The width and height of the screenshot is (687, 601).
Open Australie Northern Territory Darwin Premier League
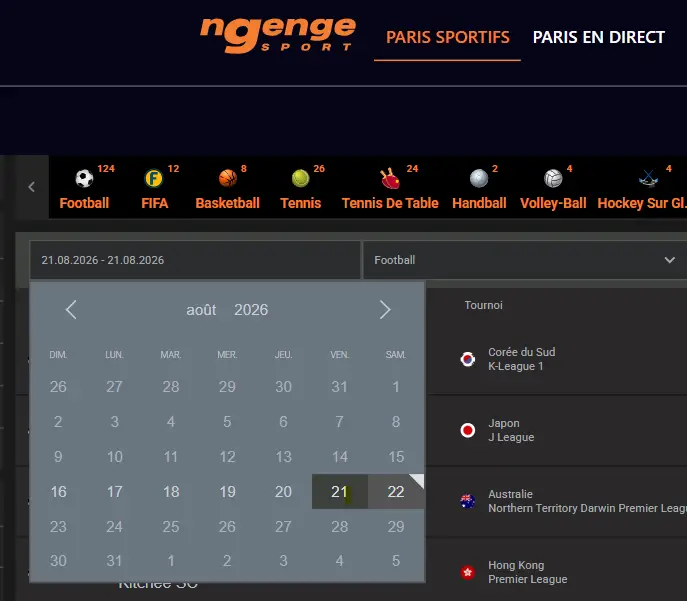(x=587, y=501)
